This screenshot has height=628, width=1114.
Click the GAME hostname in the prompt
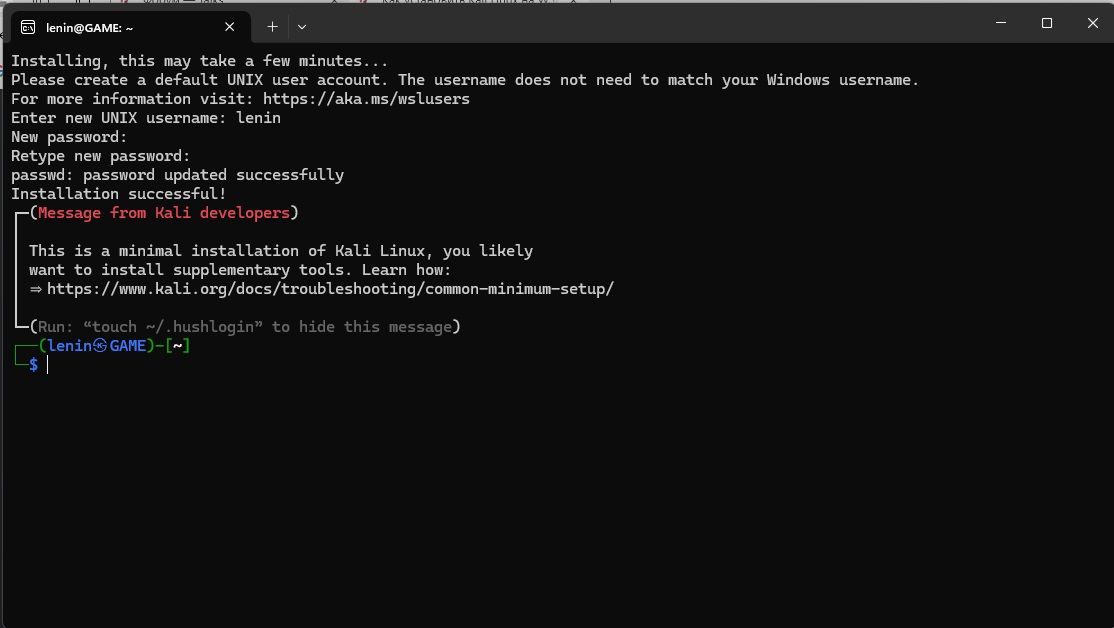(128, 345)
